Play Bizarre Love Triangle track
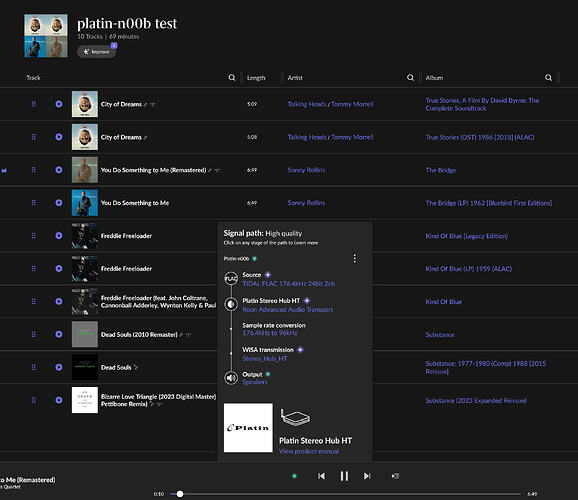The image size is (578, 500). click(59, 400)
